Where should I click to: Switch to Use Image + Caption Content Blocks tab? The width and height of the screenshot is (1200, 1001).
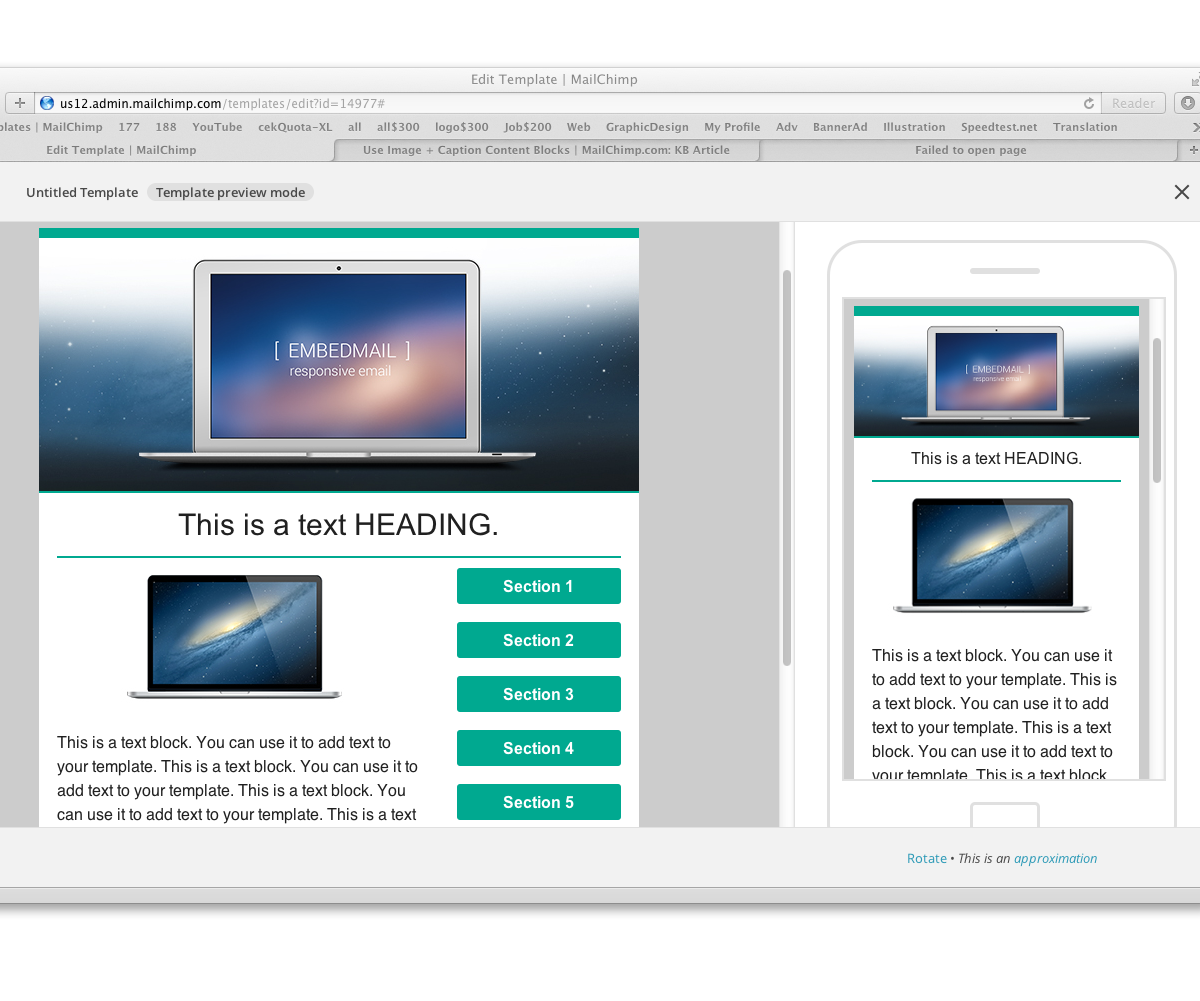coord(546,150)
